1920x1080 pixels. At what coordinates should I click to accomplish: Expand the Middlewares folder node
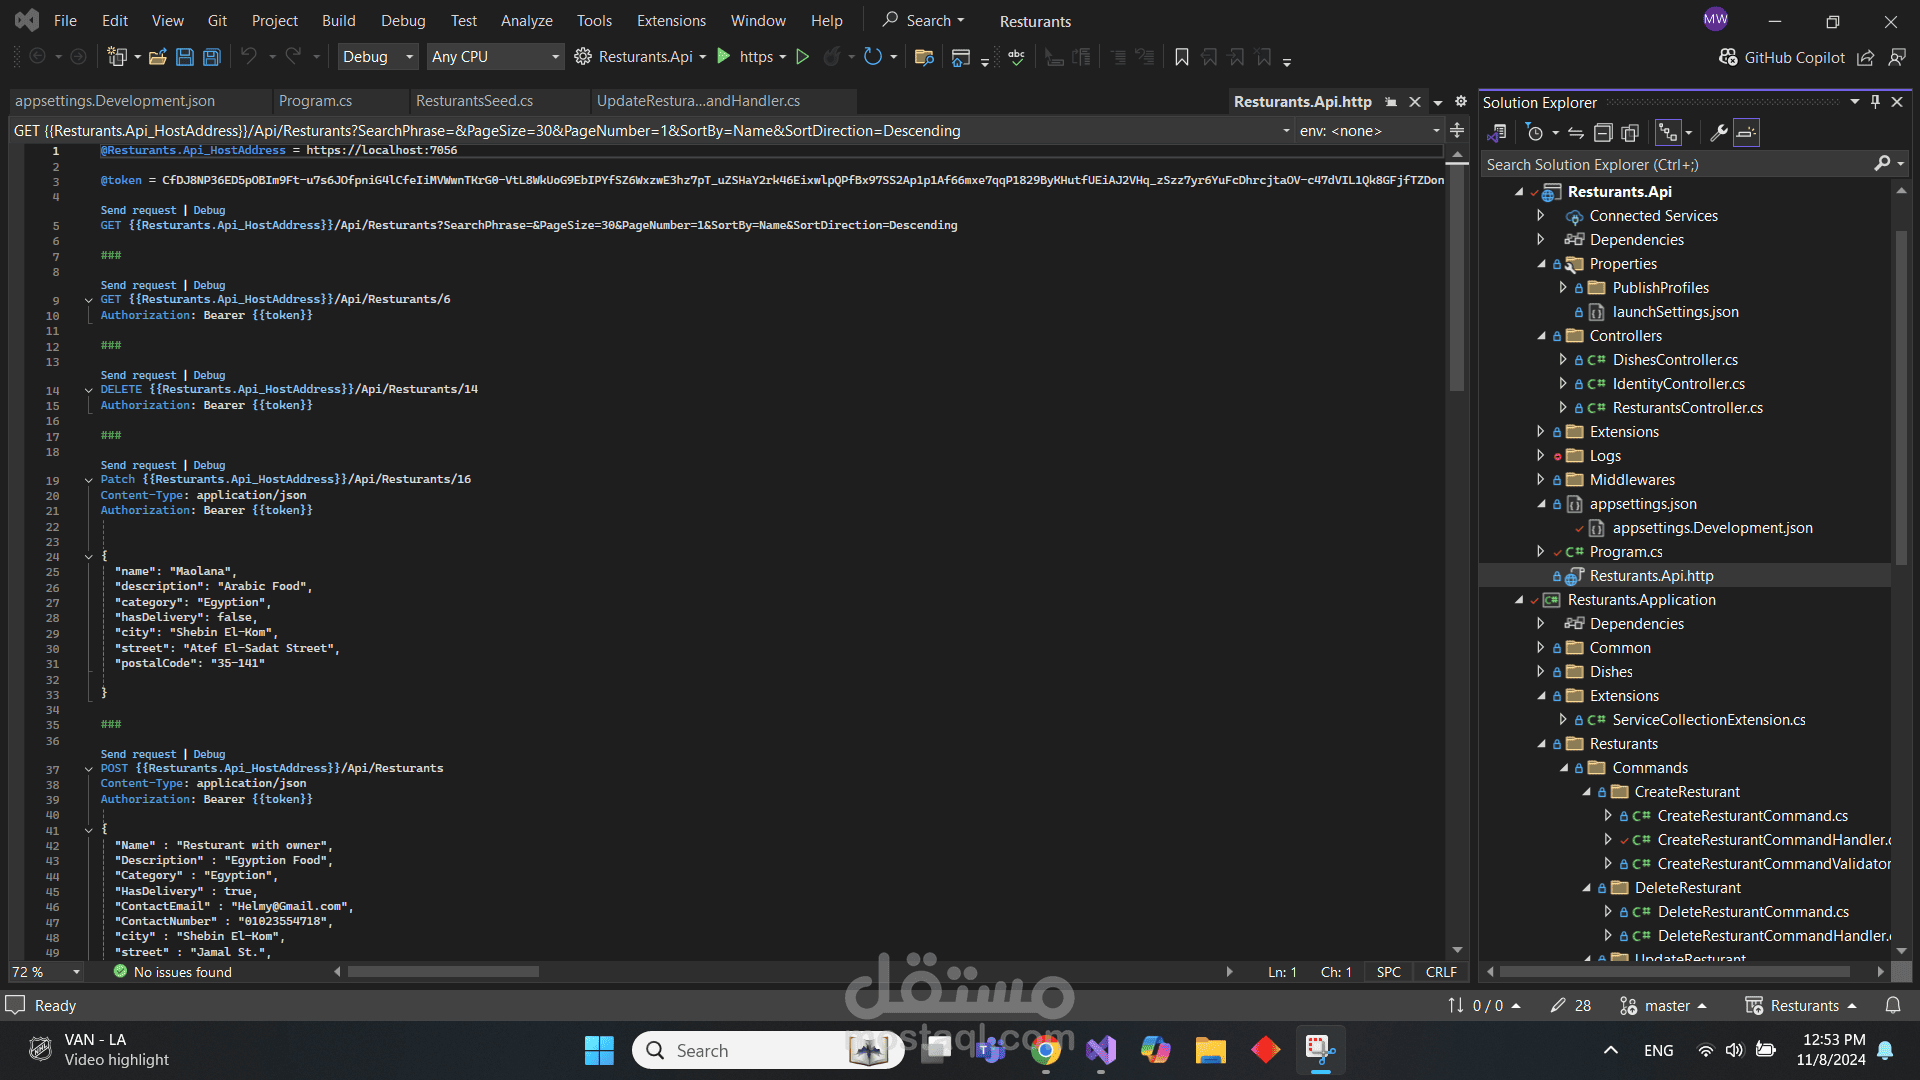click(x=1541, y=480)
